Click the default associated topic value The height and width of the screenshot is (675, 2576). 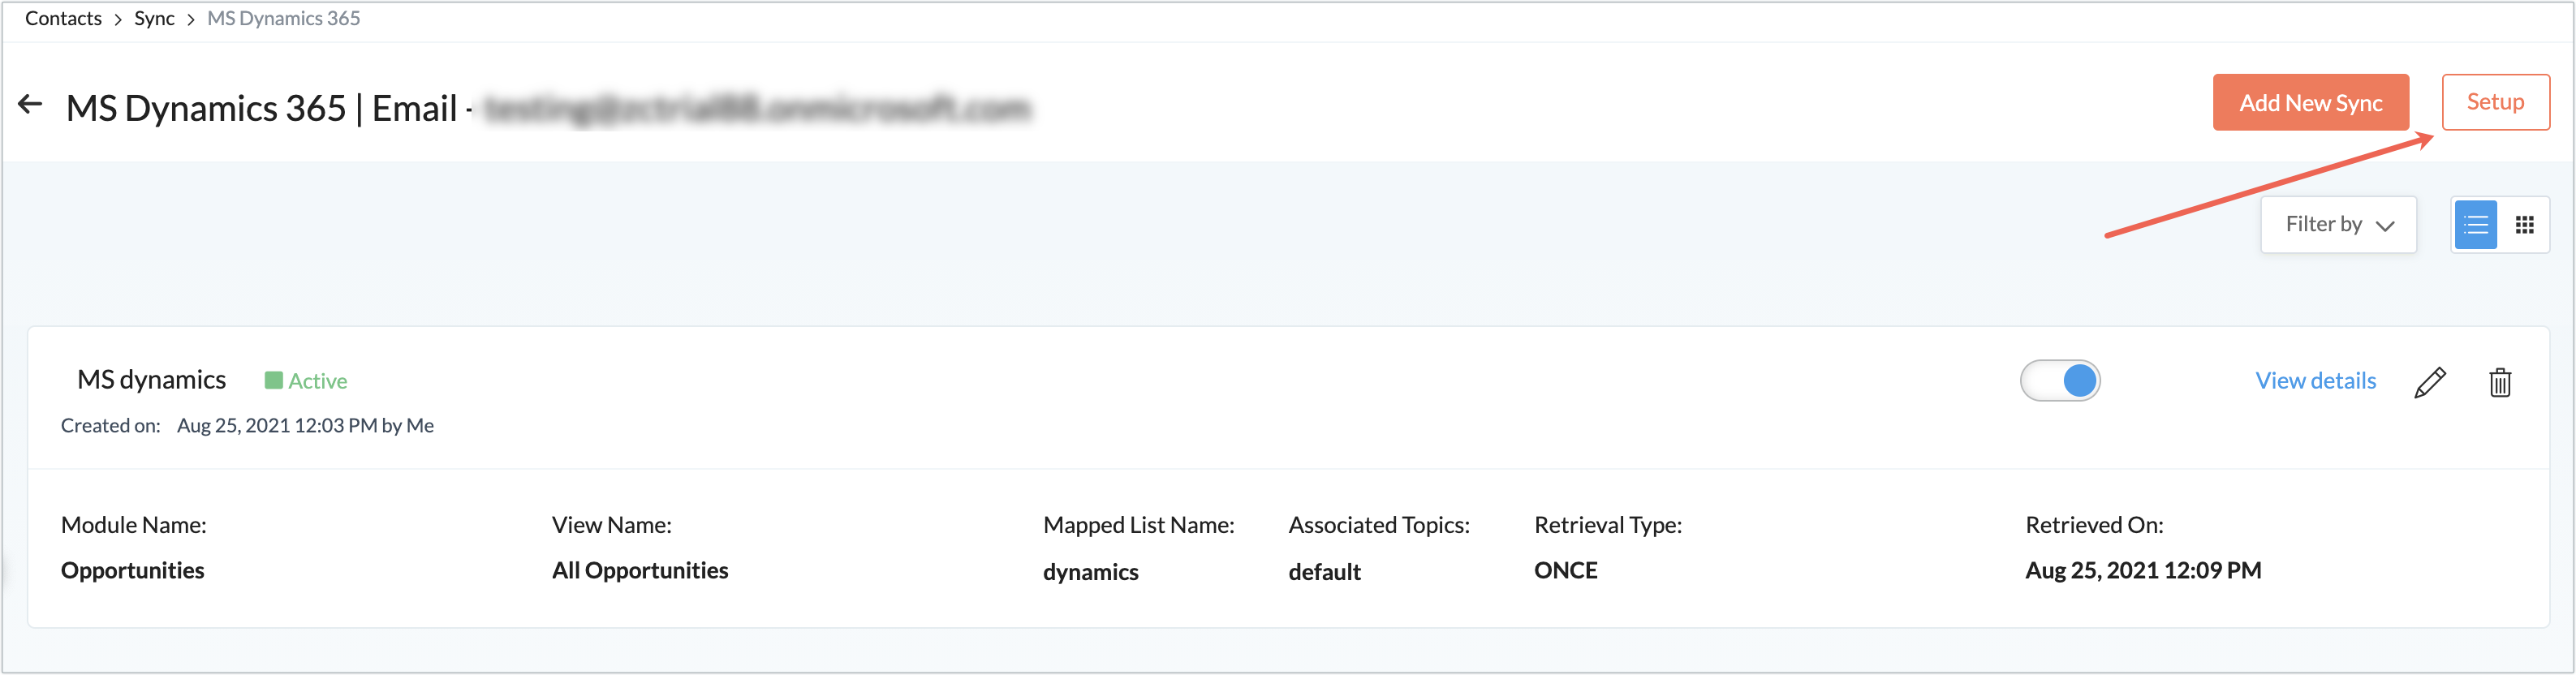pyautogui.click(x=1324, y=572)
